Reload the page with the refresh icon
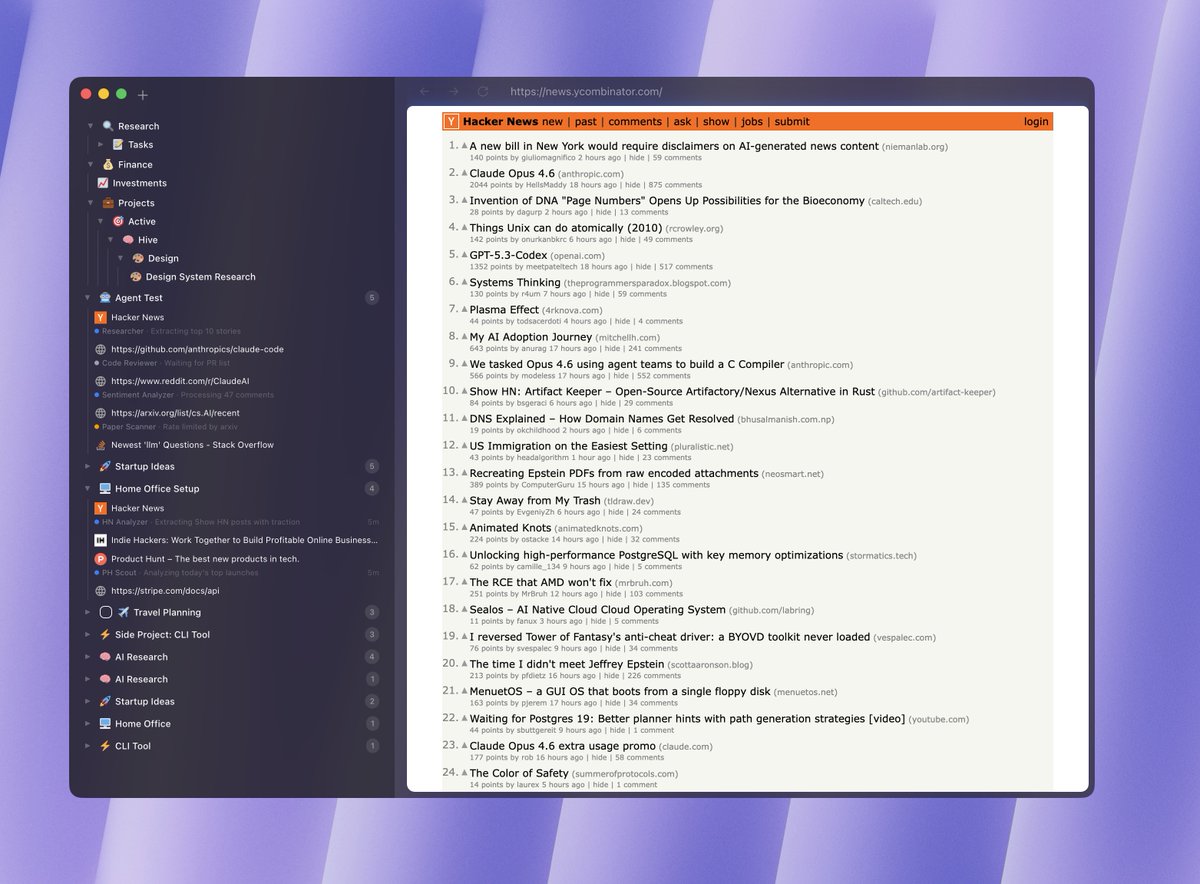 point(482,91)
